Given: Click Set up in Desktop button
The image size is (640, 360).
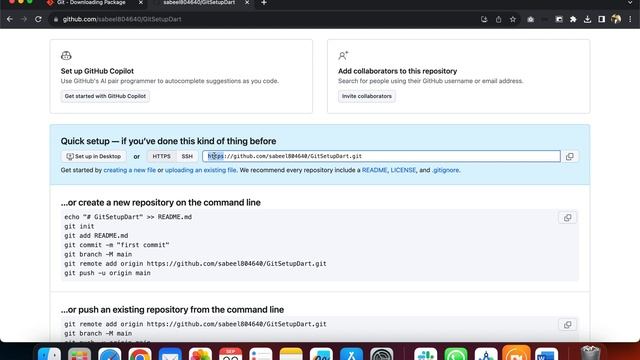Looking at the screenshot, I should click(x=94, y=156).
